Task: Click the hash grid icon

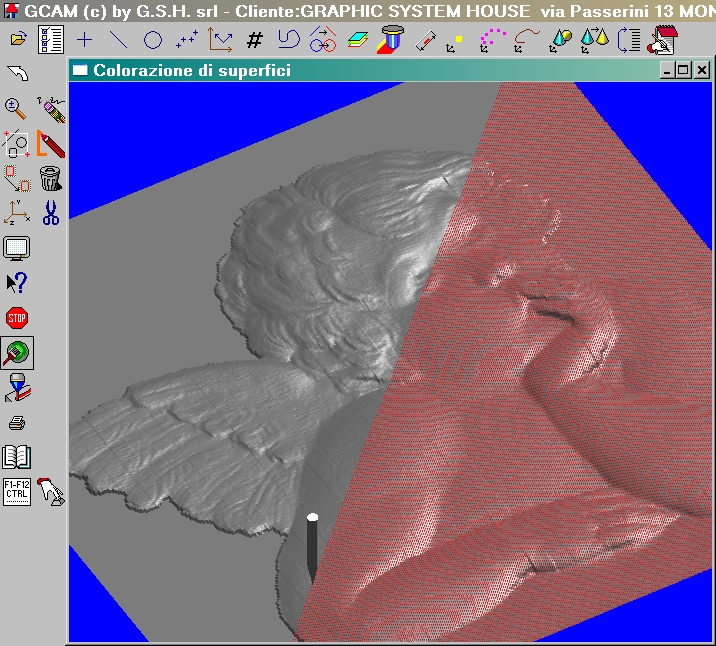Action: pos(254,40)
